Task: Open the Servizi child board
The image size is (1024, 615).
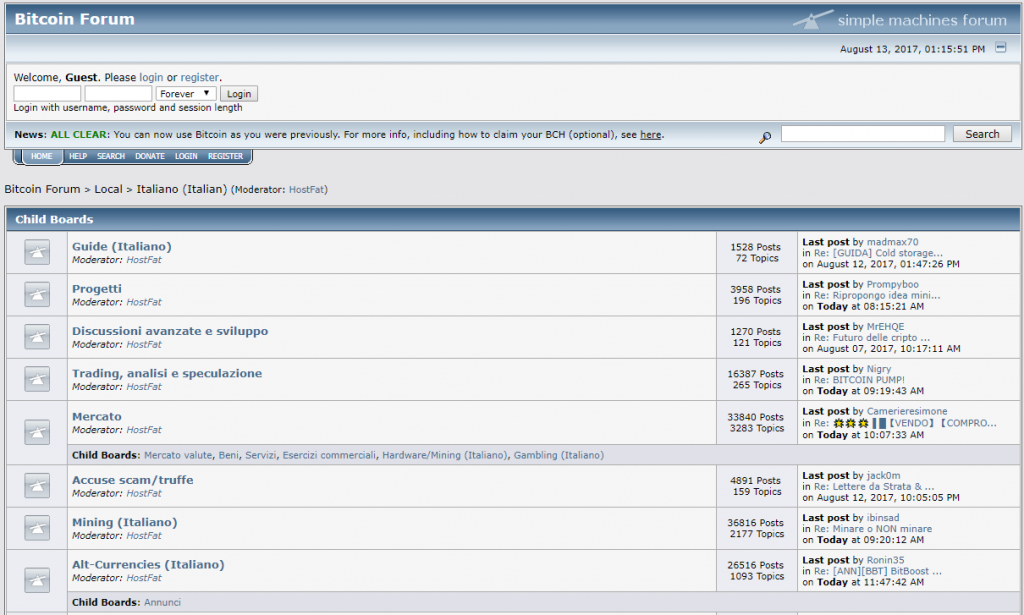Action: tap(261, 455)
